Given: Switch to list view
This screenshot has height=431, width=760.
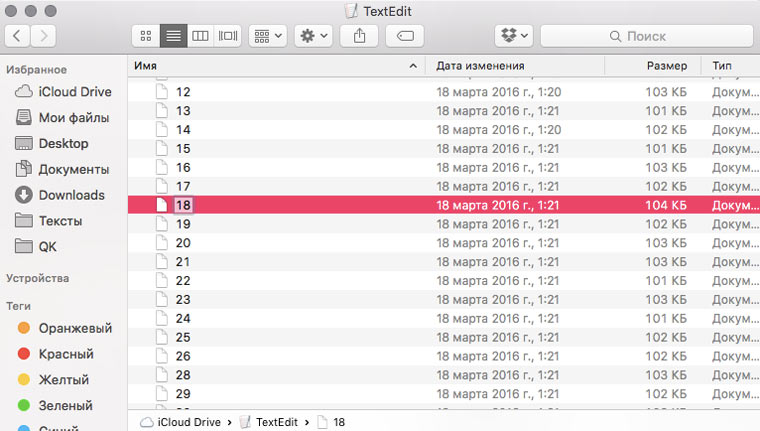Looking at the screenshot, I should (x=174, y=36).
